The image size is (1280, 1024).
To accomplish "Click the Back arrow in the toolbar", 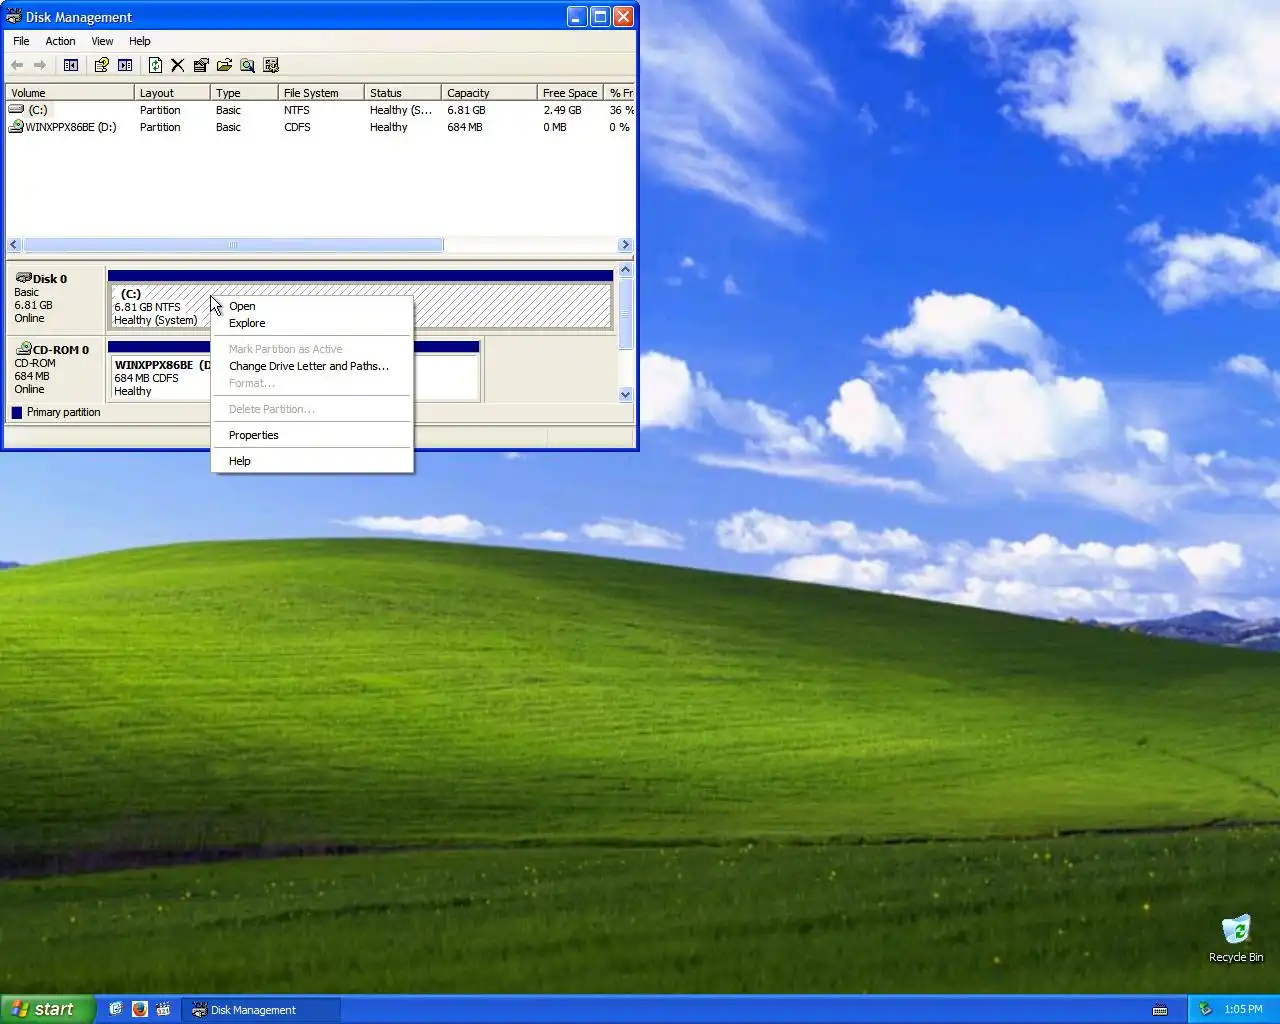I will 17,65.
